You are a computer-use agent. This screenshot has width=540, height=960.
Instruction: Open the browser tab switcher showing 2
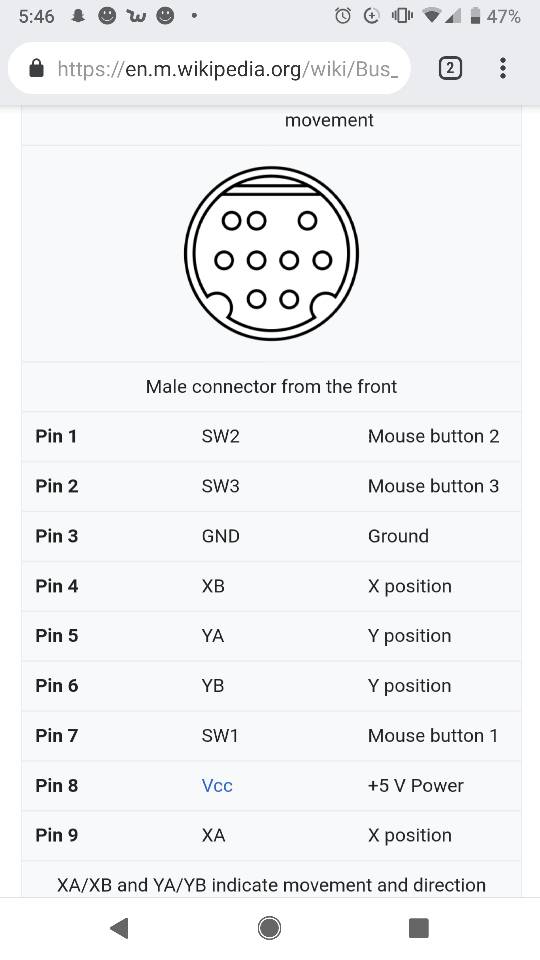pos(450,68)
